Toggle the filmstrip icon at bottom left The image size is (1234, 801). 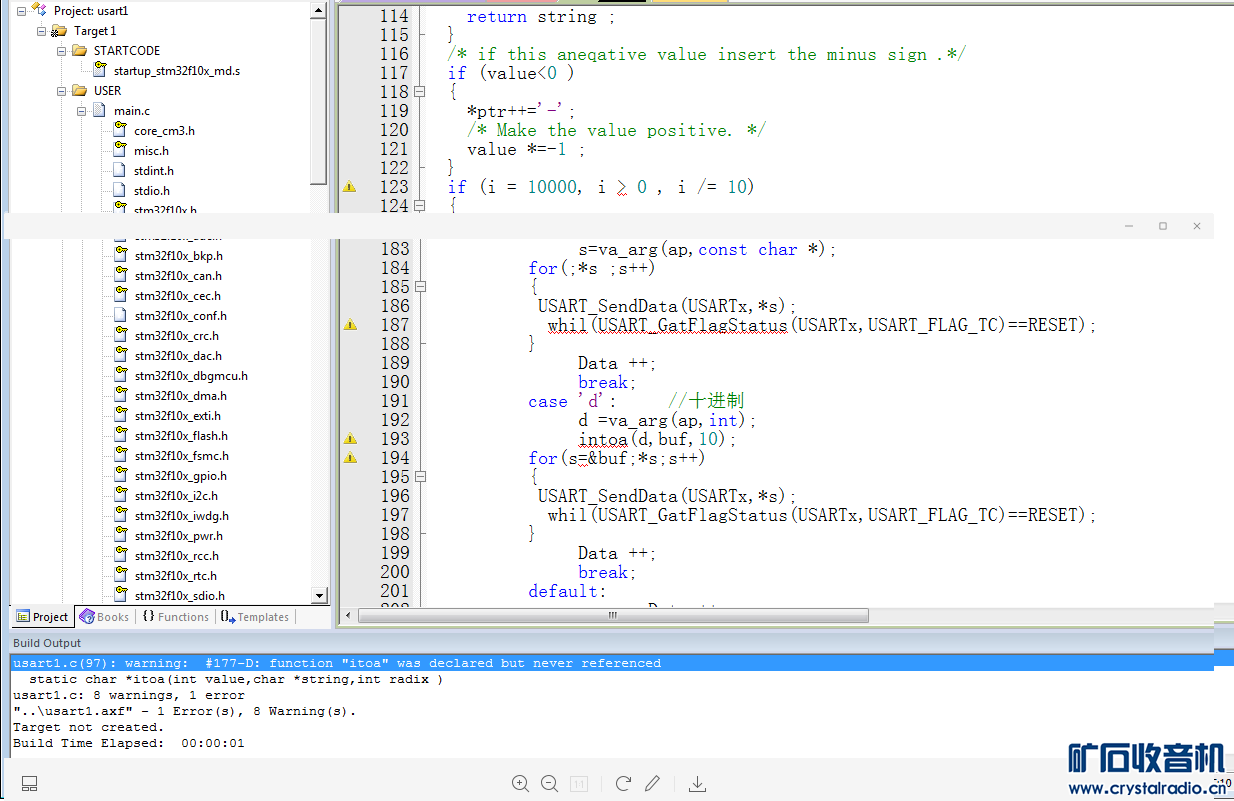[30, 784]
